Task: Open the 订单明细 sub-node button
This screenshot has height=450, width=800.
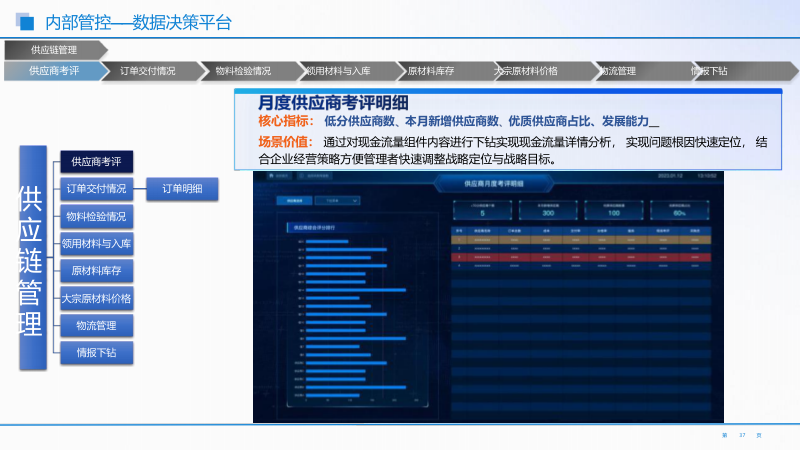Action: 182,188
